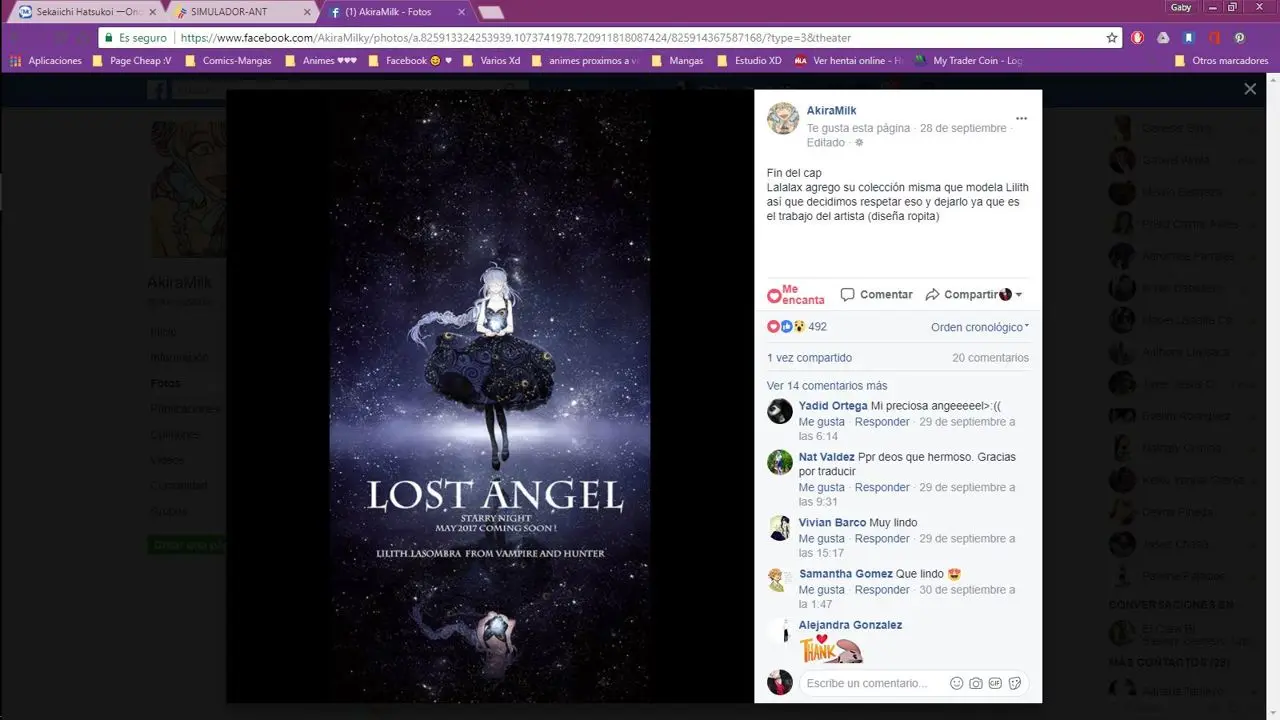Open post options three-dot menu
Screen dimensions: 1280x720
point(1021,118)
